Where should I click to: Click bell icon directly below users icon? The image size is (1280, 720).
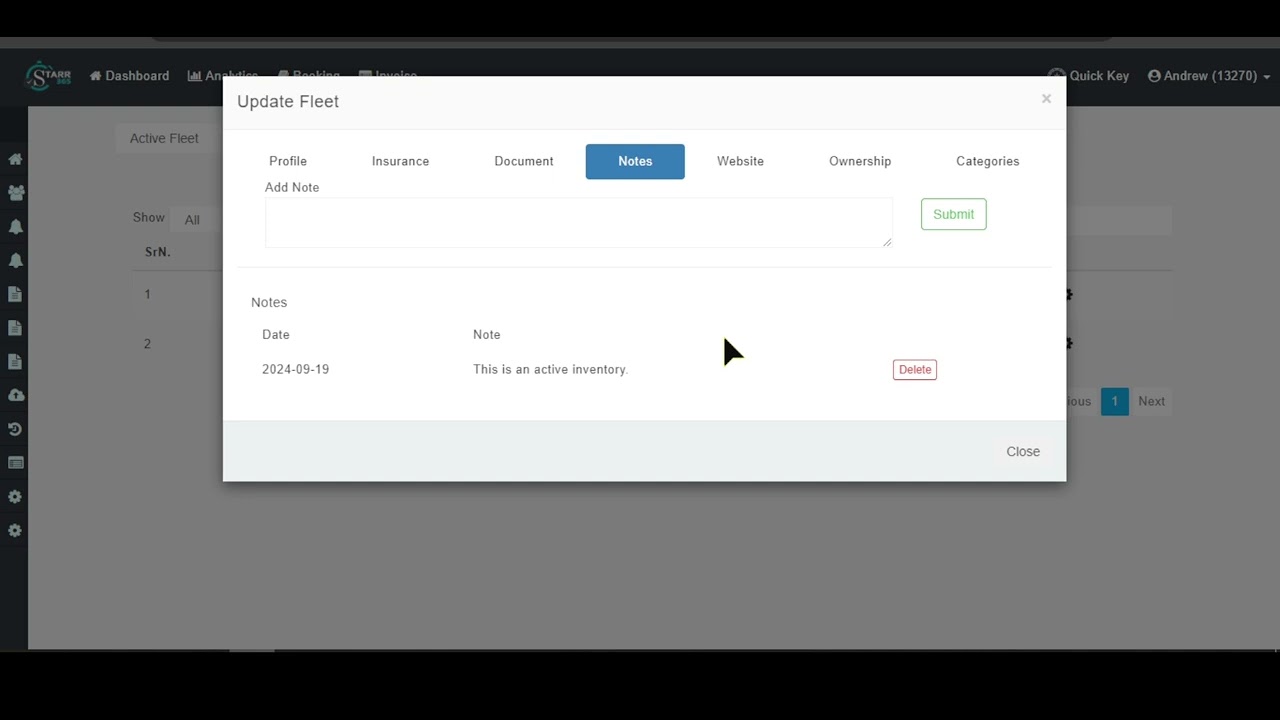(x=15, y=227)
